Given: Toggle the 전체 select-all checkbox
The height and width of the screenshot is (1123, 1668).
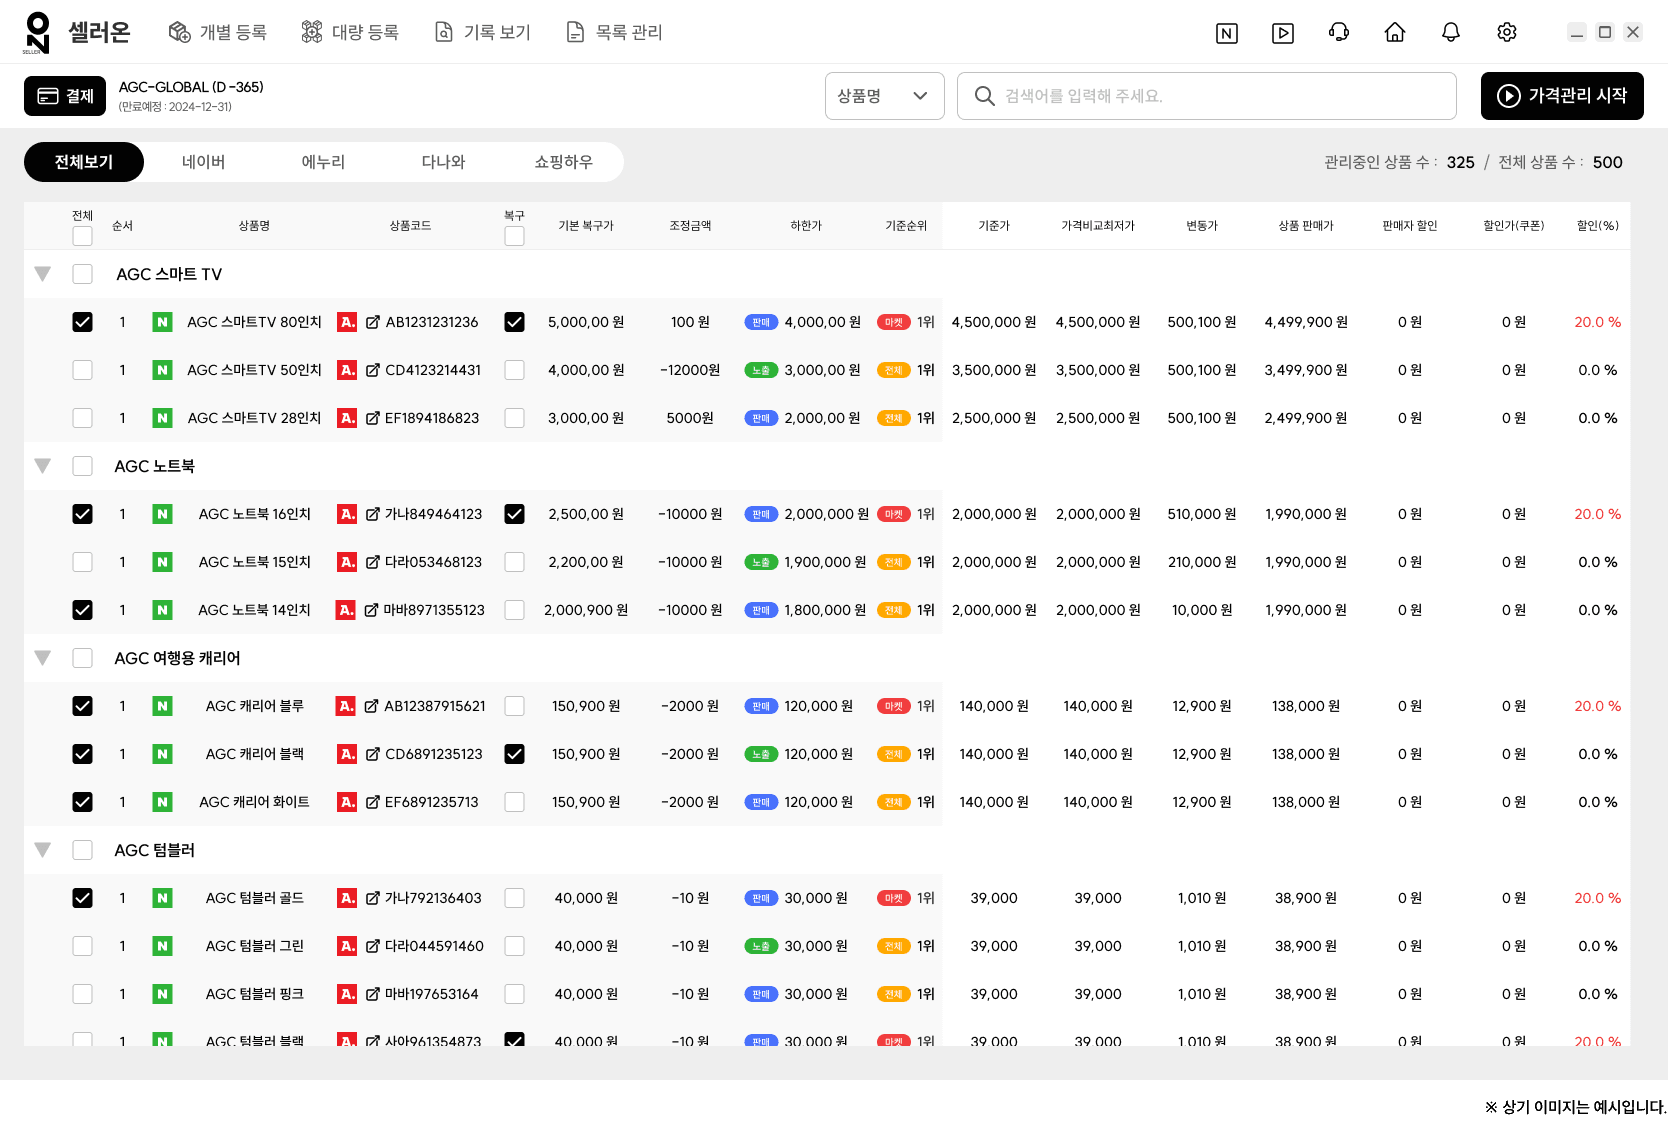Looking at the screenshot, I should [x=82, y=235].
